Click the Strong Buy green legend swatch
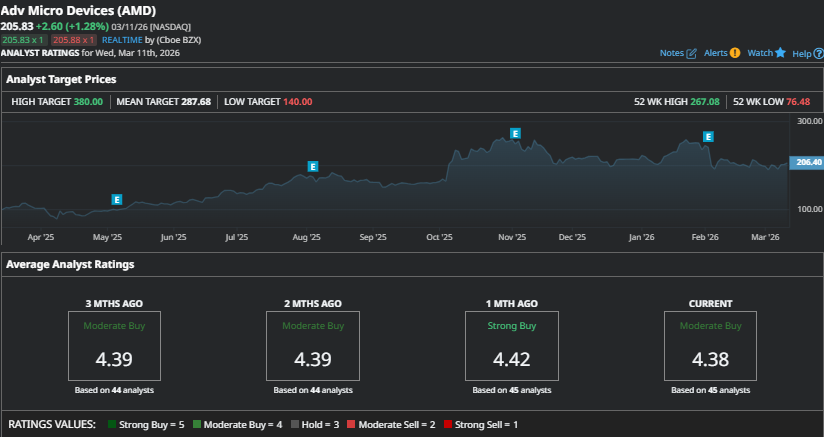This screenshot has width=824, height=437. [112, 425]
